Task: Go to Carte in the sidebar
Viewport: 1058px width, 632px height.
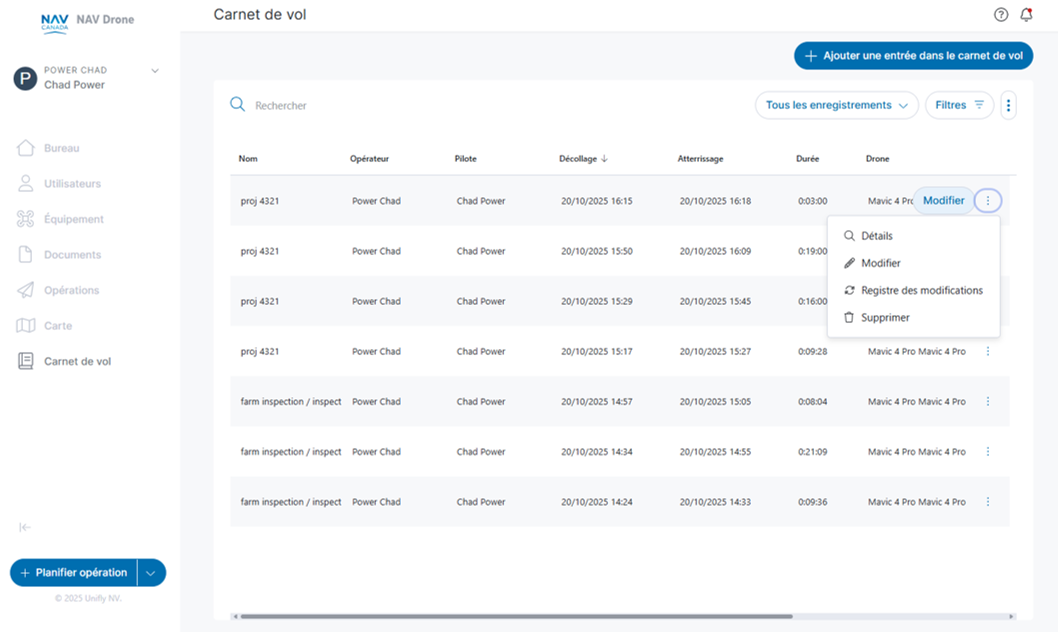Action: [x=58, y=326]
